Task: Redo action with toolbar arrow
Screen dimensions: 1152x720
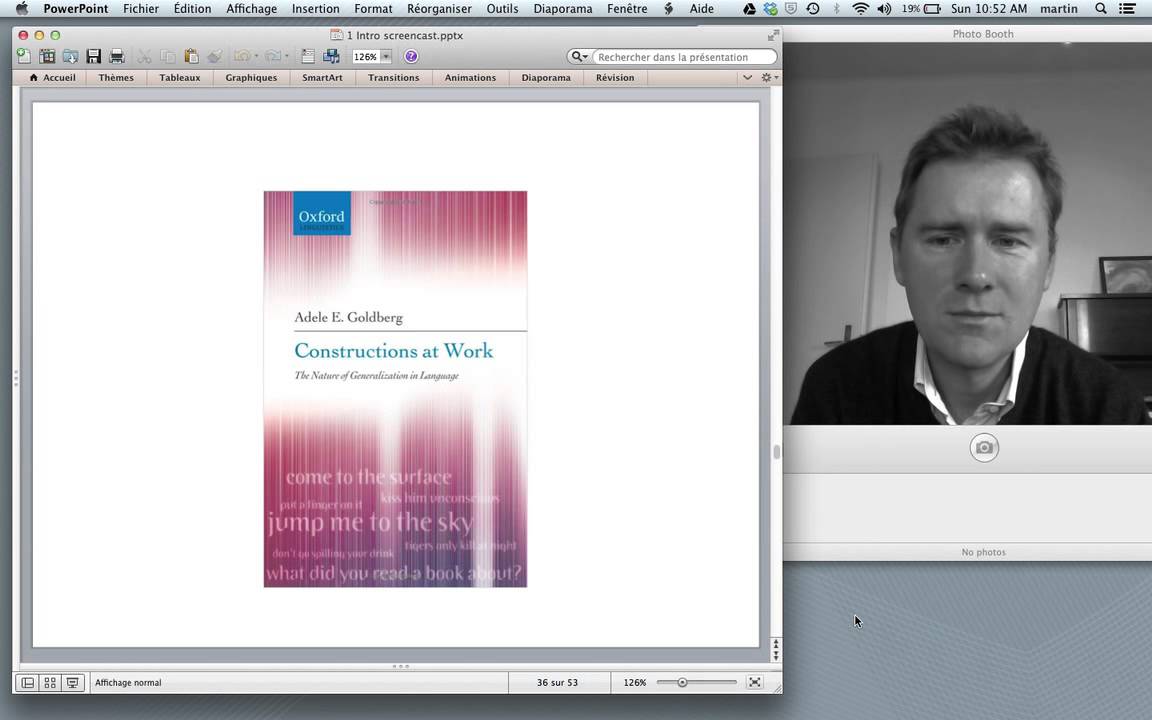Action: coord(273,56)
